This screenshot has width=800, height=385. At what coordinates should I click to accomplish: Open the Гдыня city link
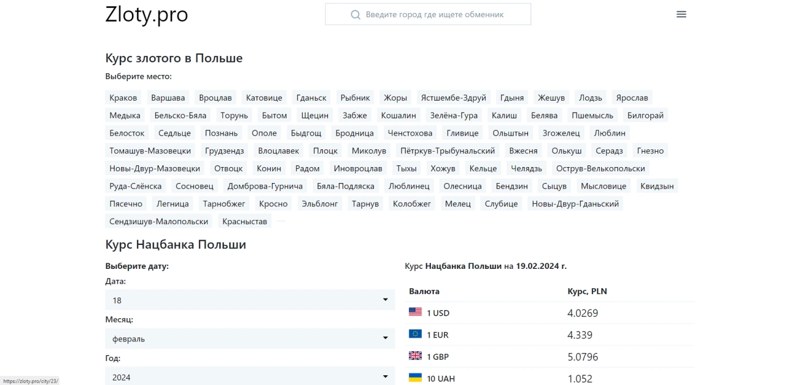click(x=512, y=97)
